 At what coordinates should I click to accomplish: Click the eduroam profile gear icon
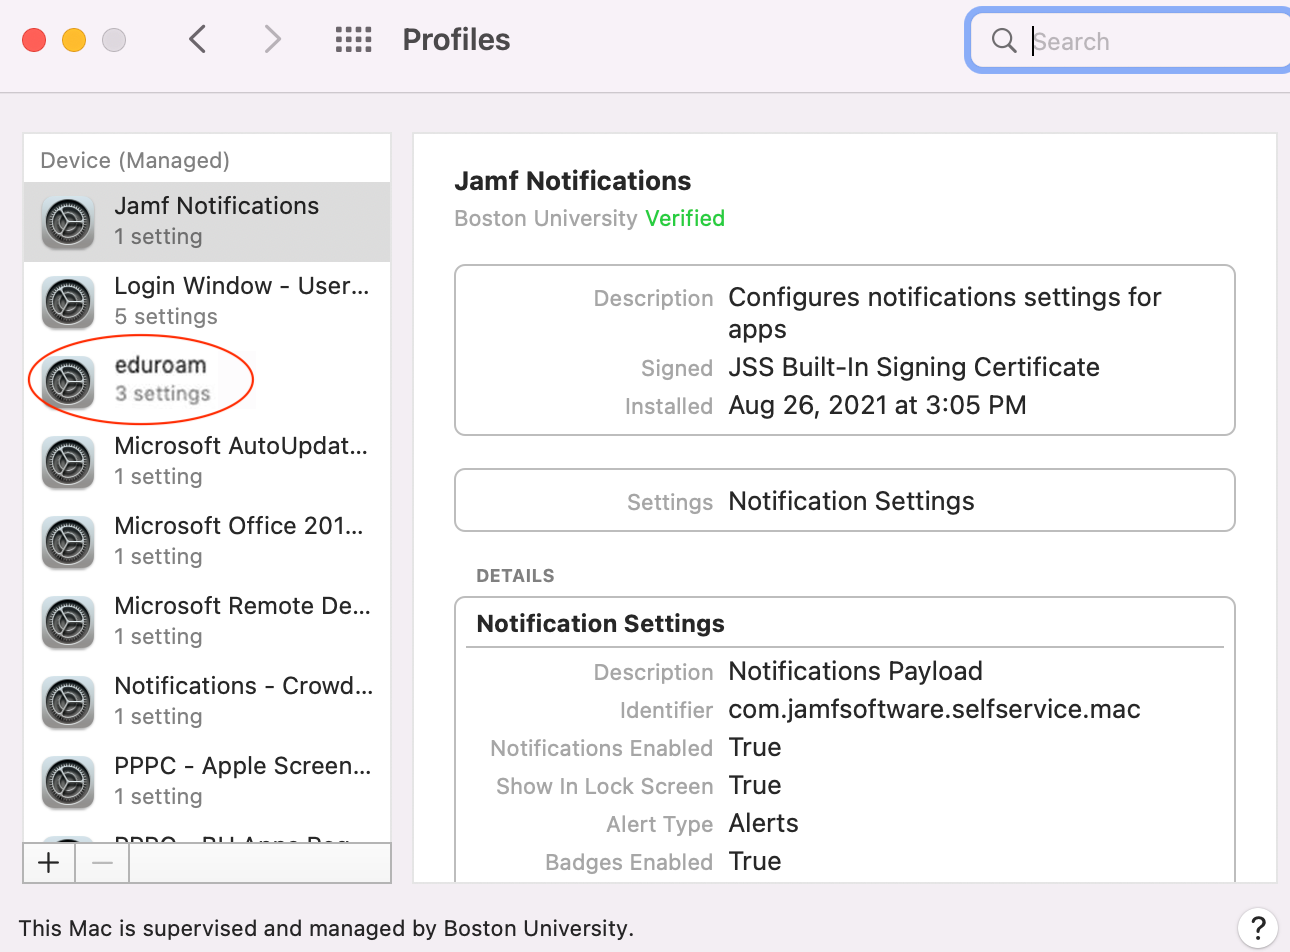pyautogui.click(x=68, y=381)
